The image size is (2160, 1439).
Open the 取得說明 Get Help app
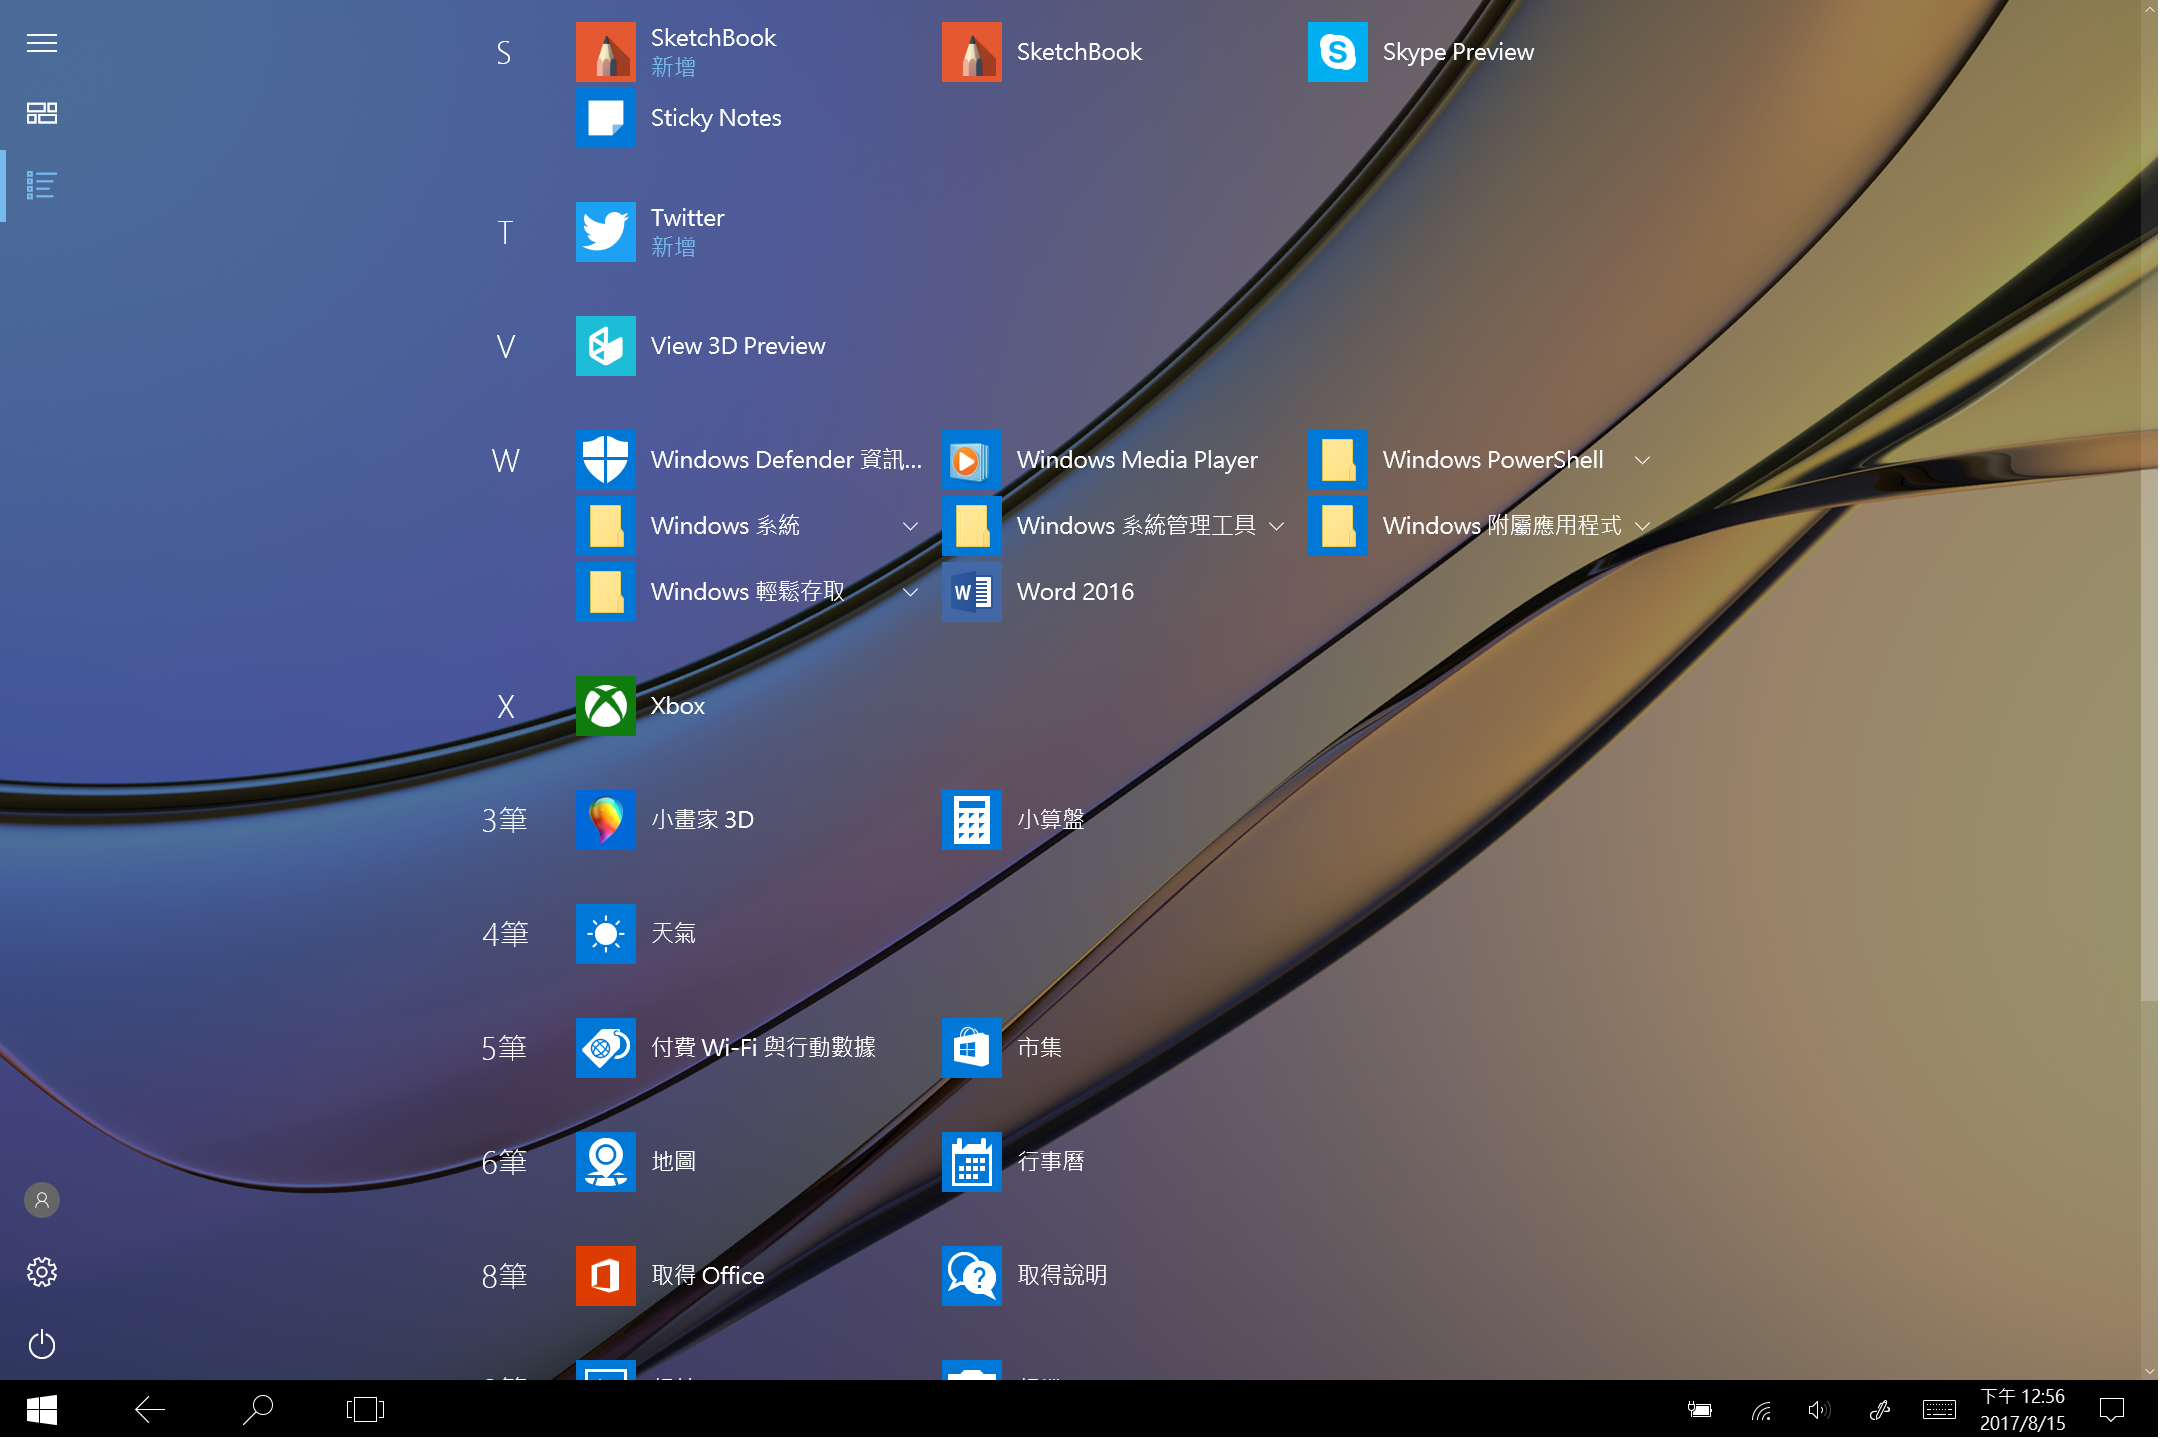pos(1114,1276)
